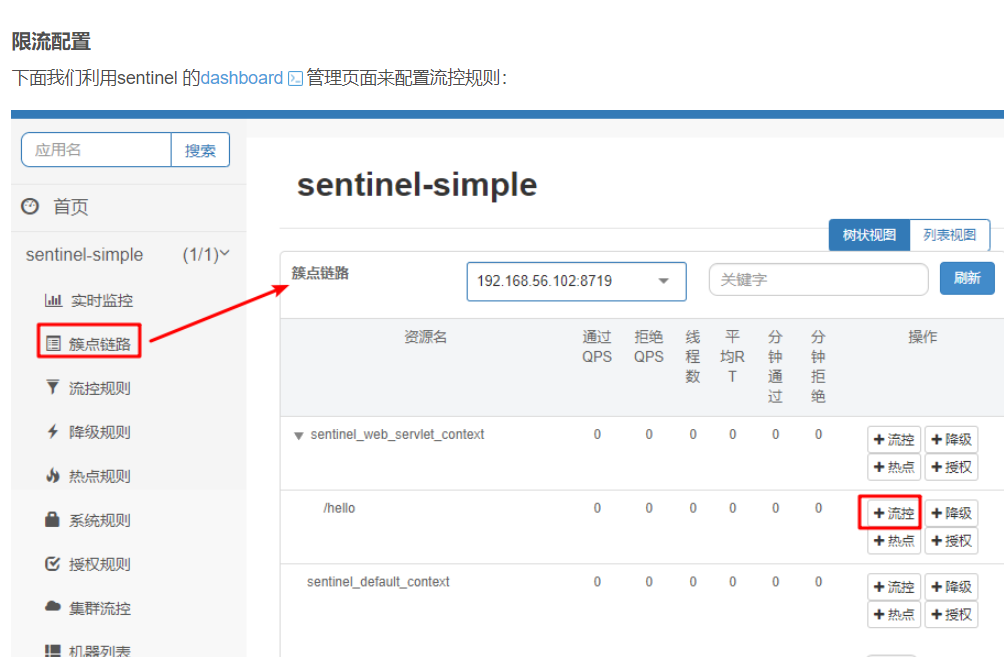Click the 授权规则 check icon
Screen dimensions: 1004x657
tap(53, 564)
